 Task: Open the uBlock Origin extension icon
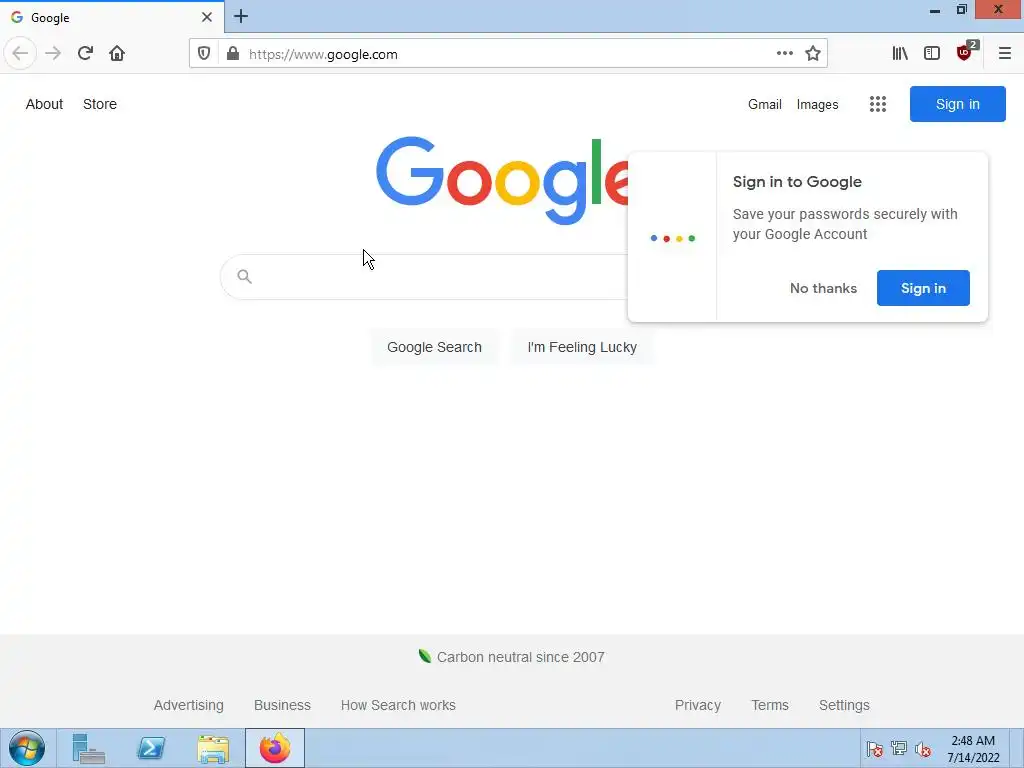965,53
